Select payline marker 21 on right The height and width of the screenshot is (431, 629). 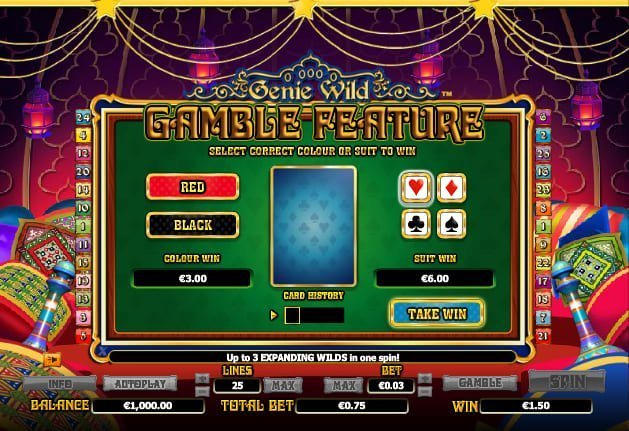pos(543,335)
